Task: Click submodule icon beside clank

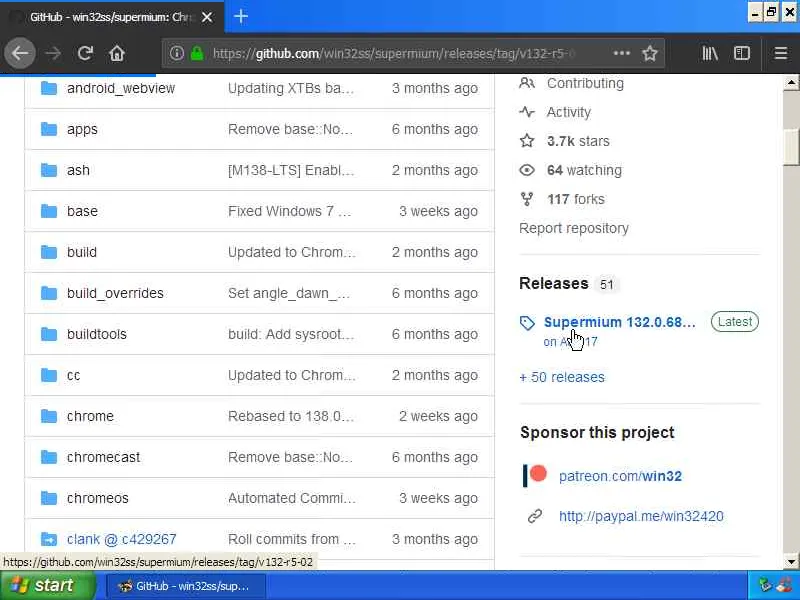Action: 49,539
